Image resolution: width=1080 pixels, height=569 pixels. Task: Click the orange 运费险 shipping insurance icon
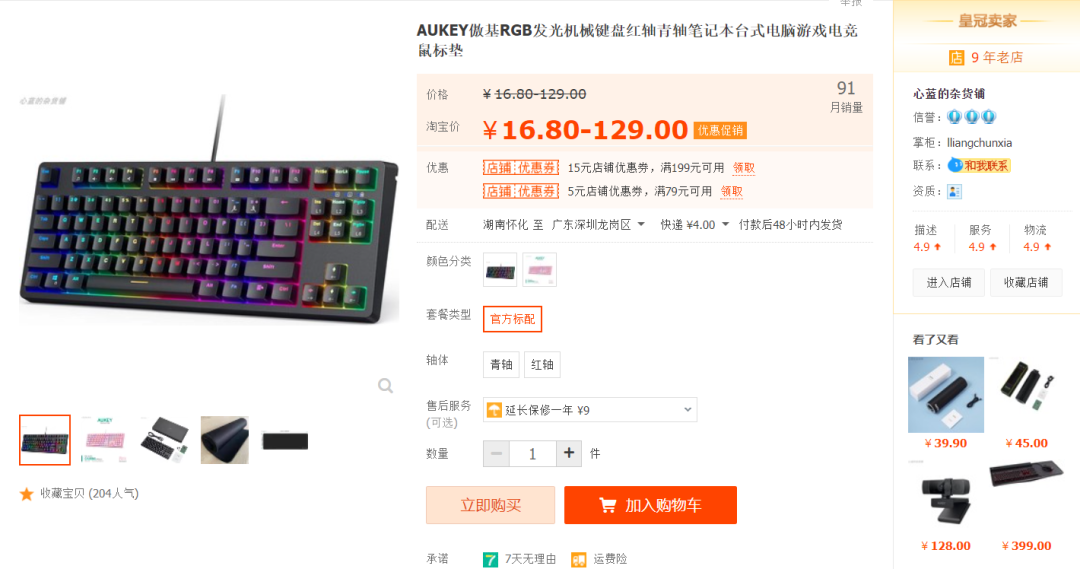(x=579, y=559)
